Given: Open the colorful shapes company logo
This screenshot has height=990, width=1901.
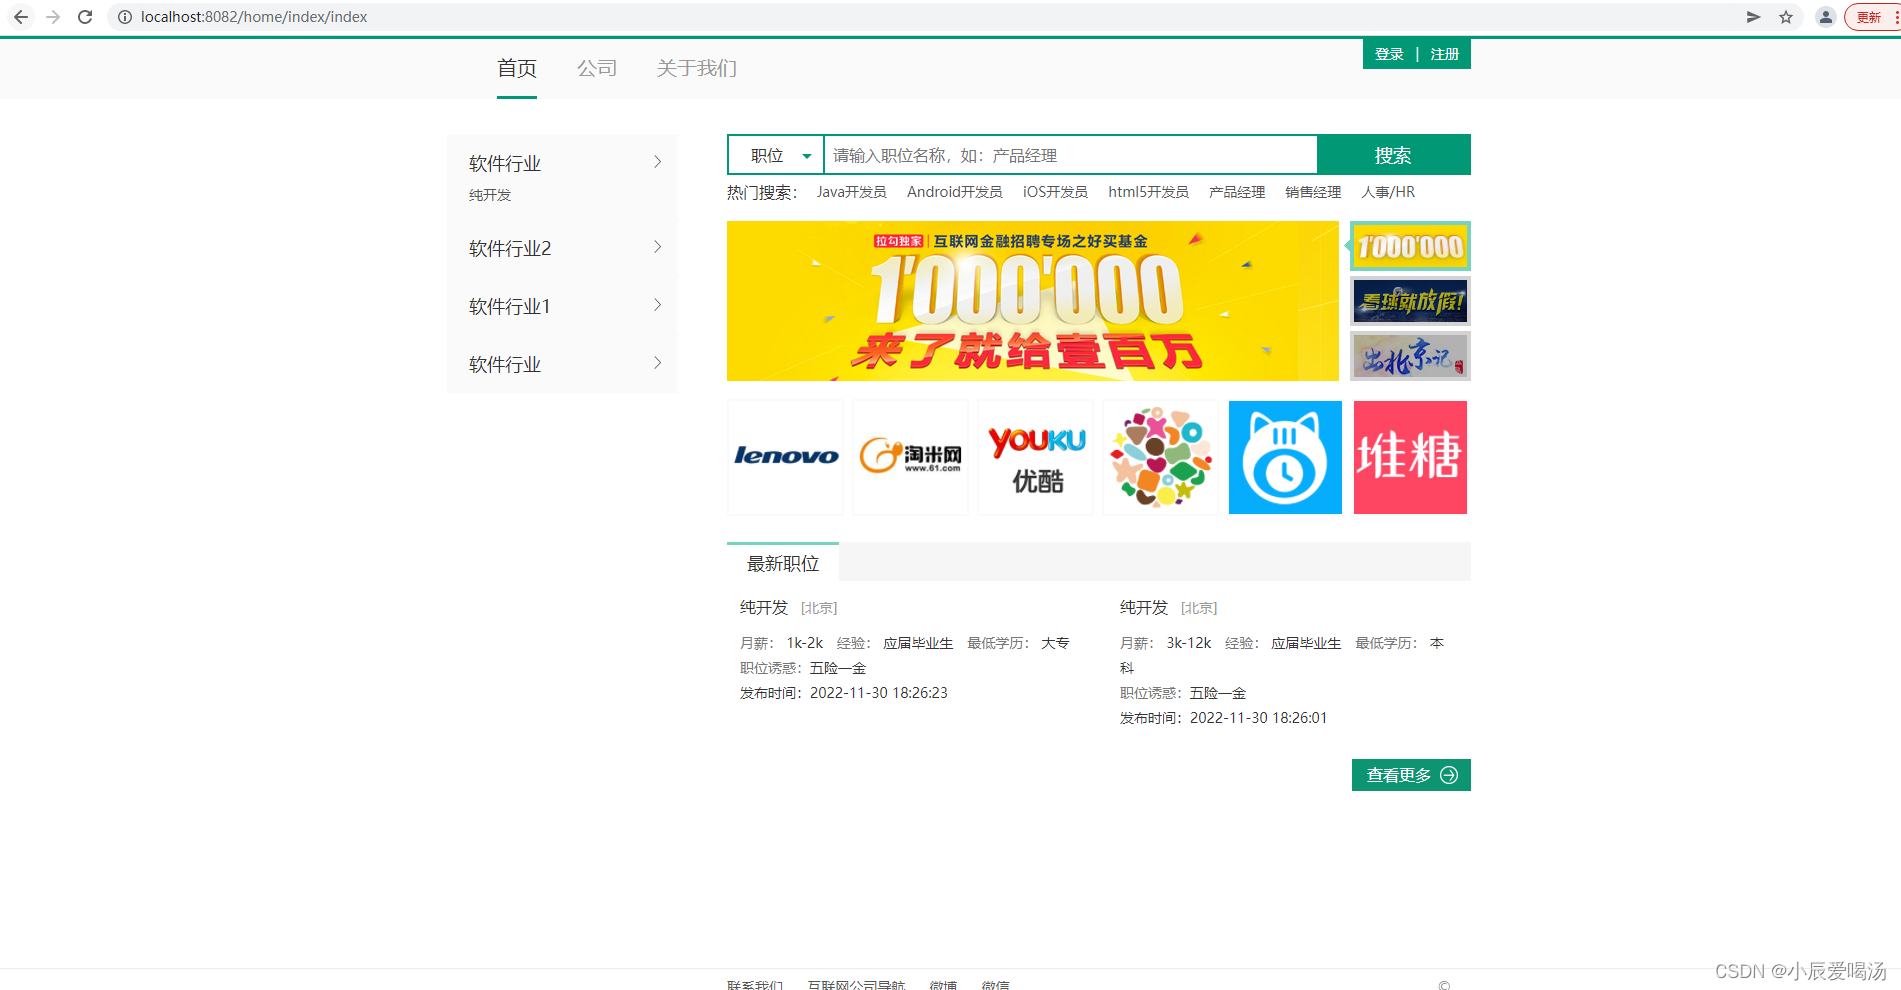Looking at the screenshot, I should pyautogui.click(x=1160, y=457).
